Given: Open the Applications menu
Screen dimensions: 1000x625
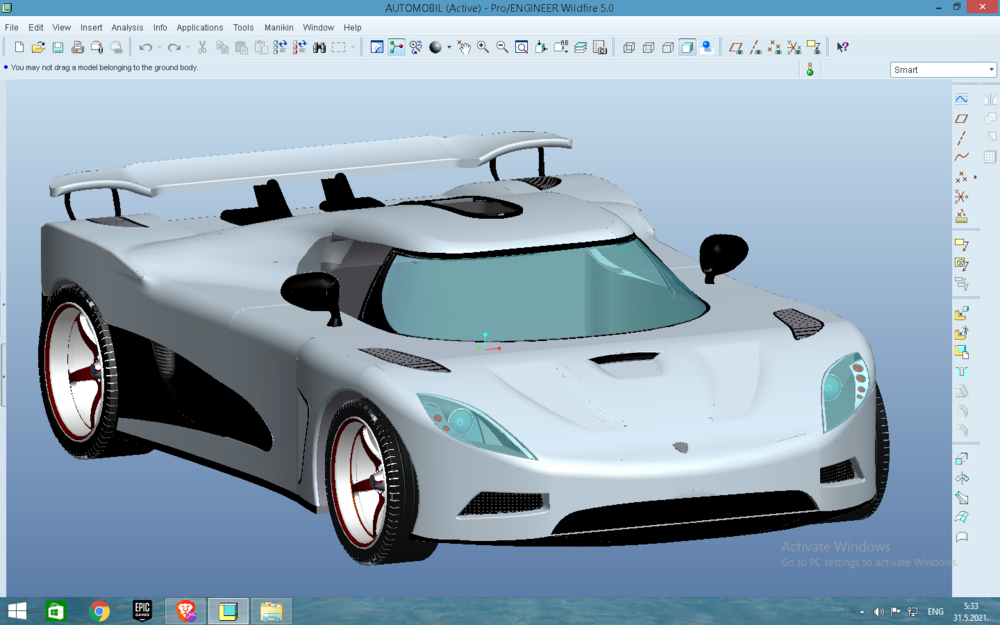Looking at the screenshot, I should 200,27.
